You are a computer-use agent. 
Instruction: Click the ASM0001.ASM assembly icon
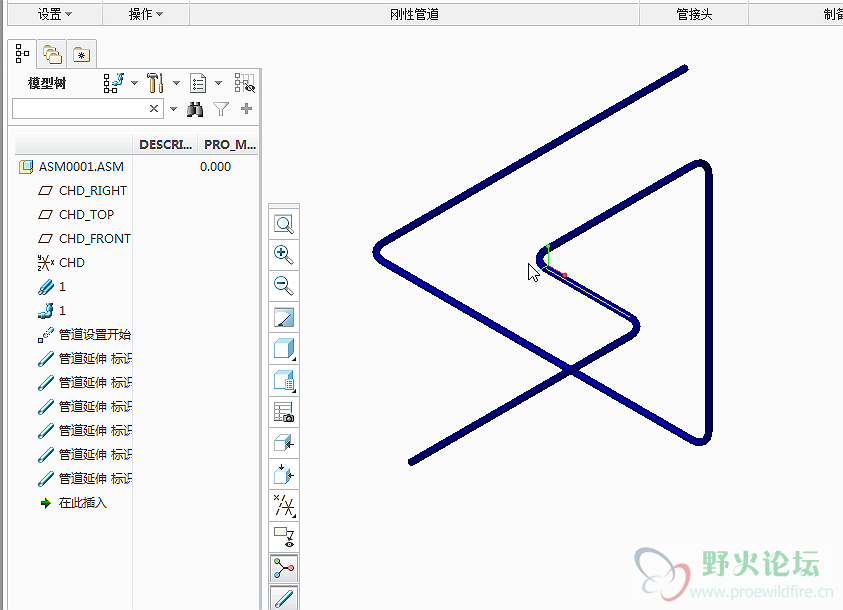tap(26, 167)
